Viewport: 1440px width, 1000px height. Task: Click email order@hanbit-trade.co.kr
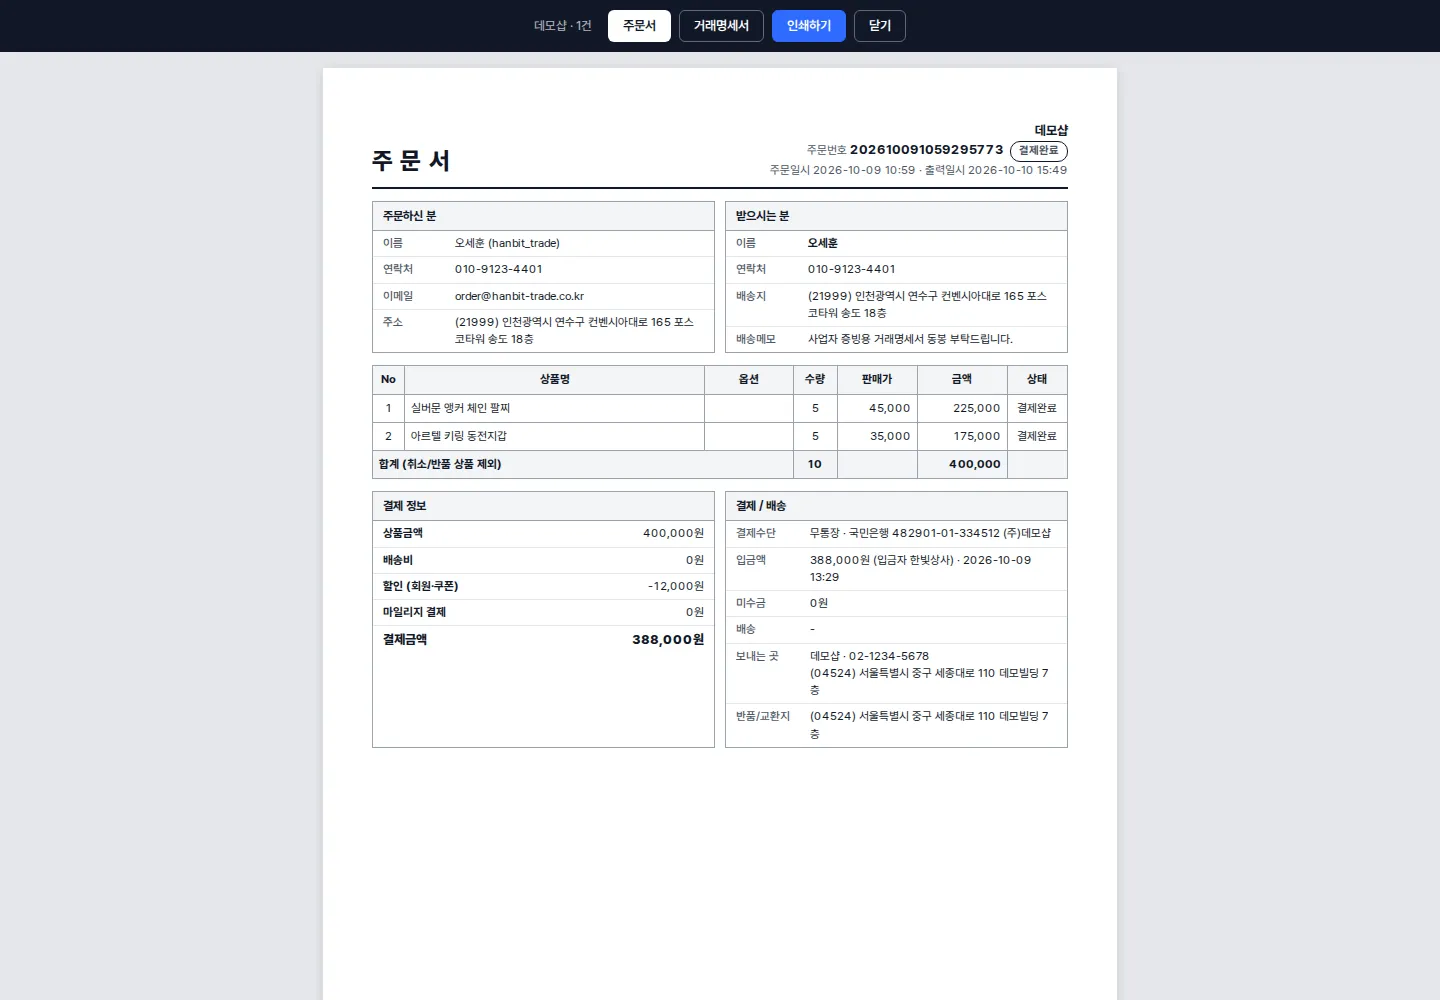tap(519, 296)
